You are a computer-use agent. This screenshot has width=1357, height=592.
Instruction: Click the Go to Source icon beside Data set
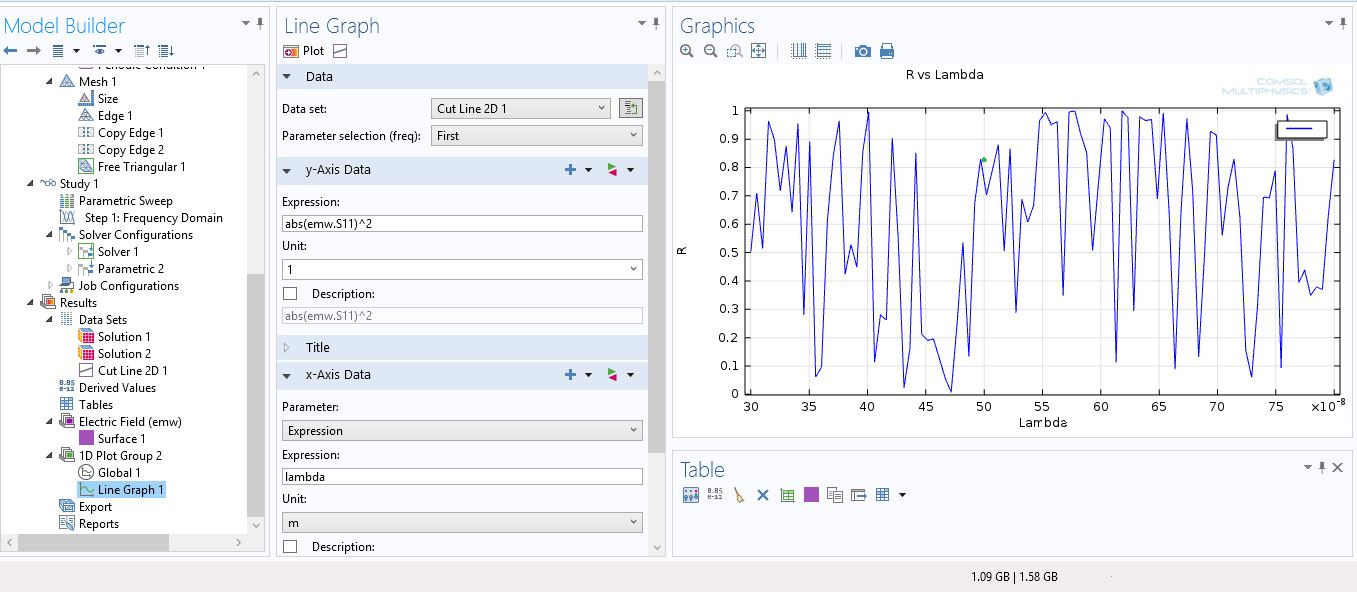coord(630,108)
